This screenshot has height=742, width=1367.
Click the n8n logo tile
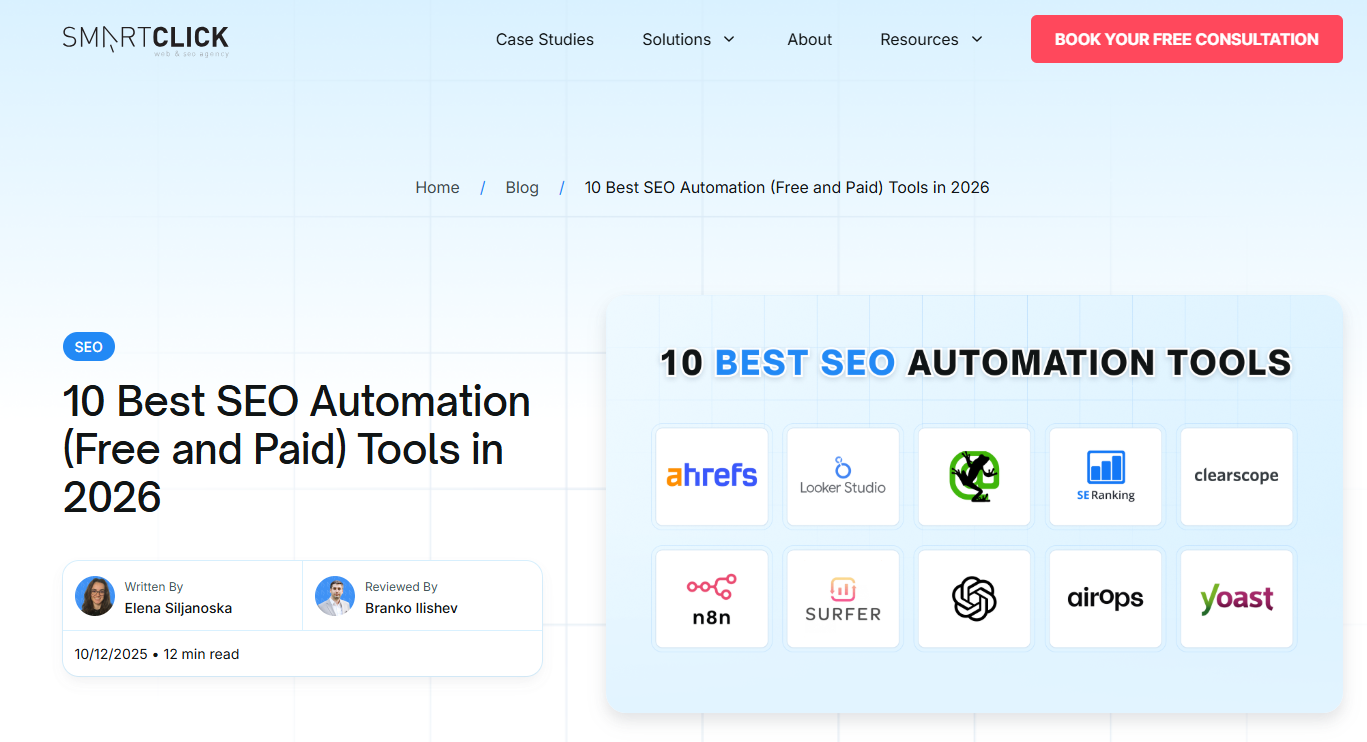coord(712,598)
